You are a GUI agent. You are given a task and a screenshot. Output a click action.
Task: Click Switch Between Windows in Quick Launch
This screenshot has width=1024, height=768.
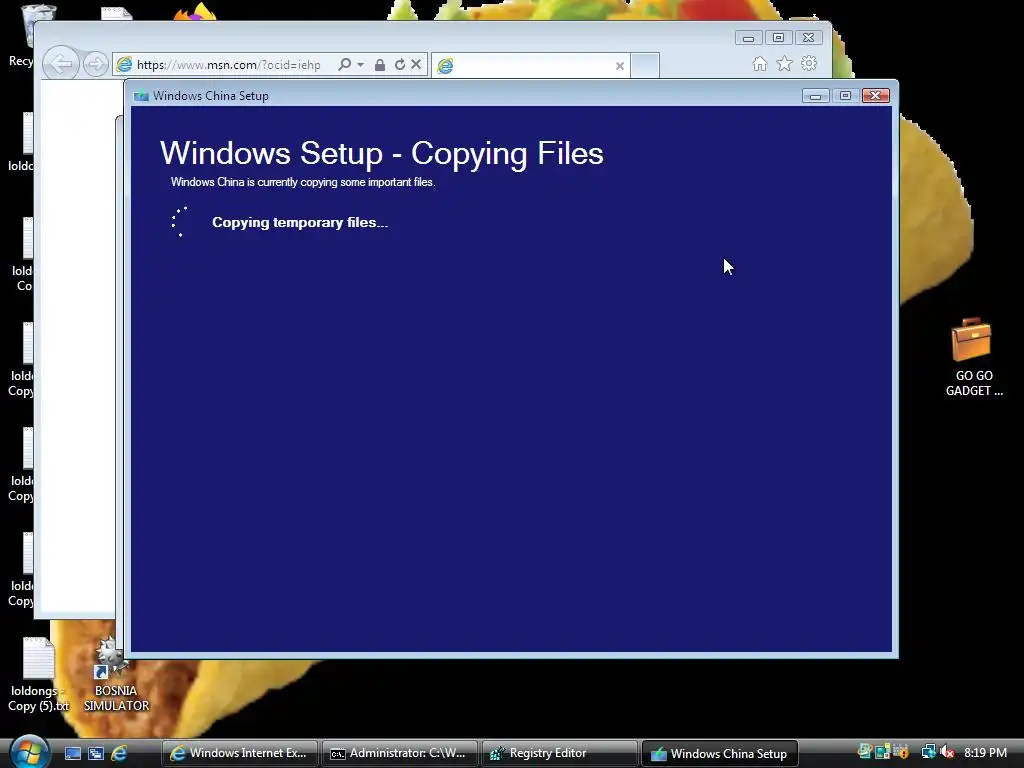click(96, 753)
